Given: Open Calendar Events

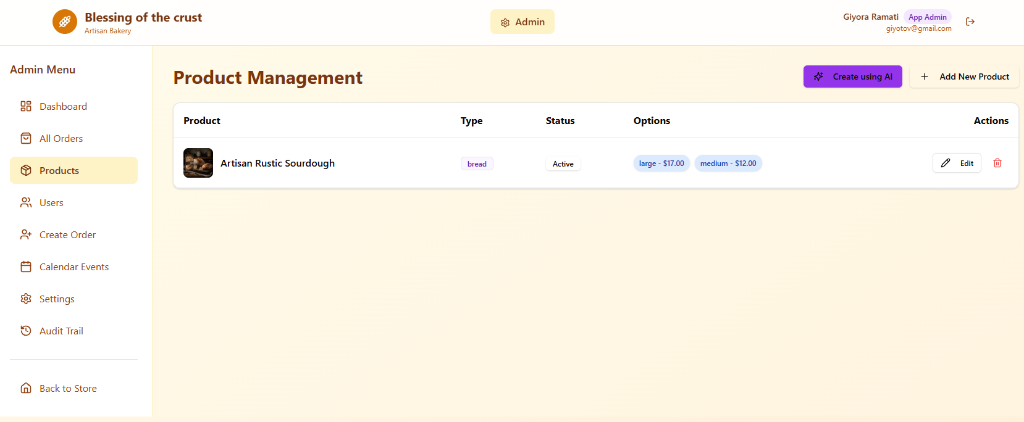Looking at the screenshot, I should point(74,267).
